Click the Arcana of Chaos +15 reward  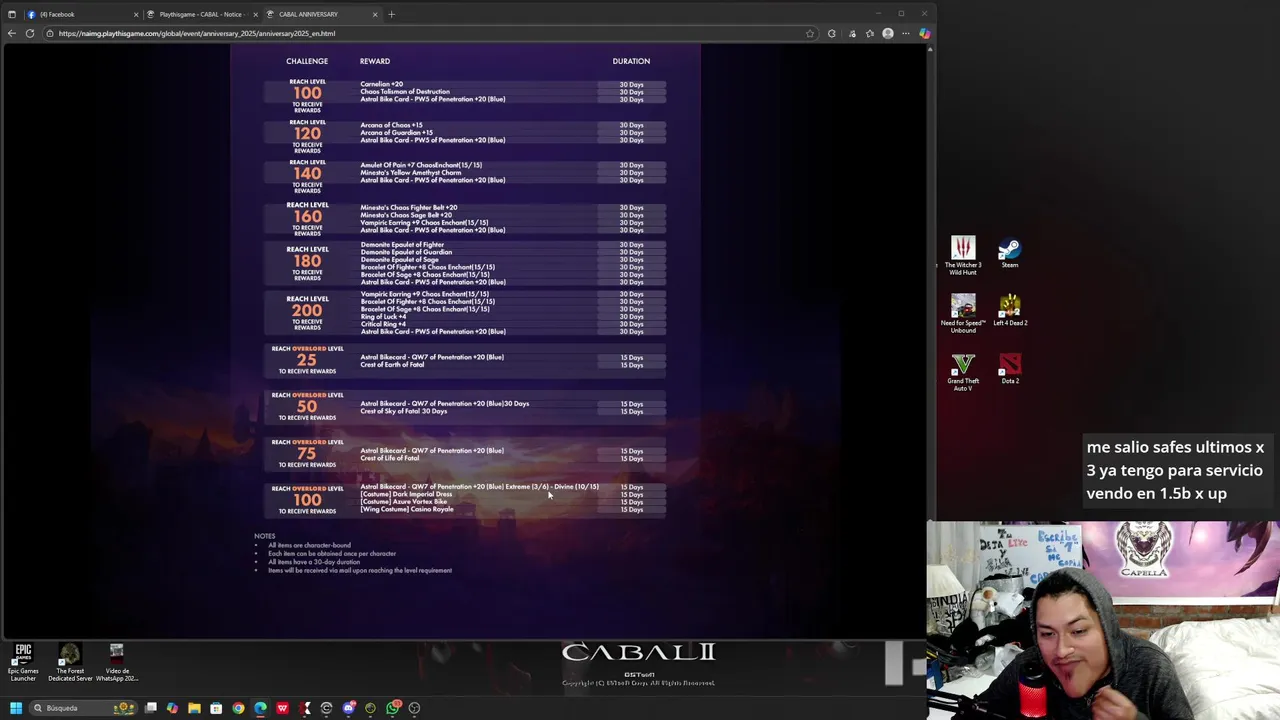pos(396,125)
